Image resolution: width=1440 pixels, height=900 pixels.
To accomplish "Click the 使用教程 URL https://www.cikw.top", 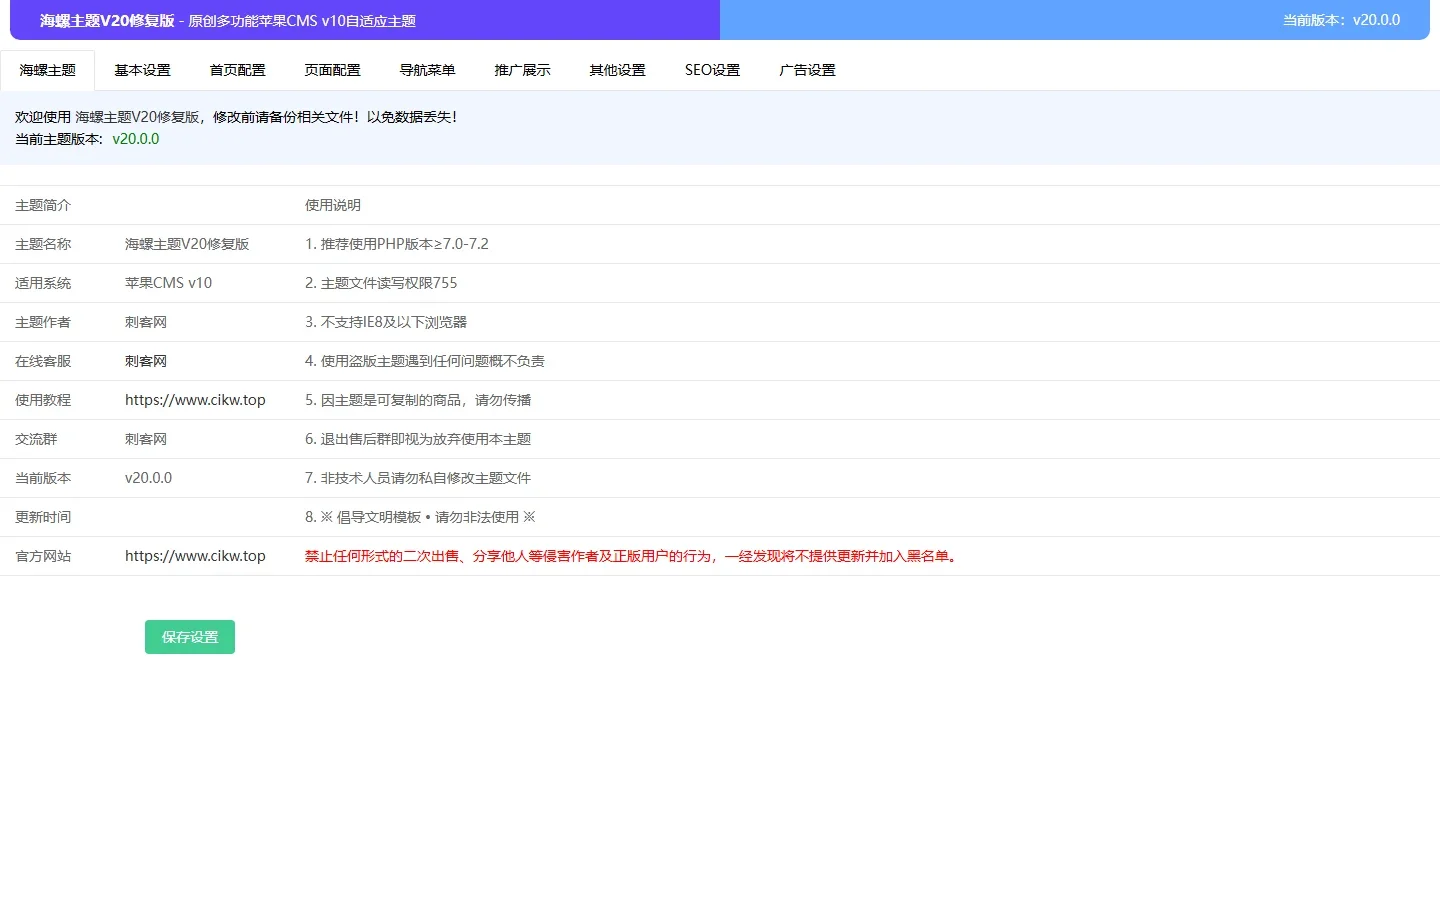I will [x=195, y=400].
